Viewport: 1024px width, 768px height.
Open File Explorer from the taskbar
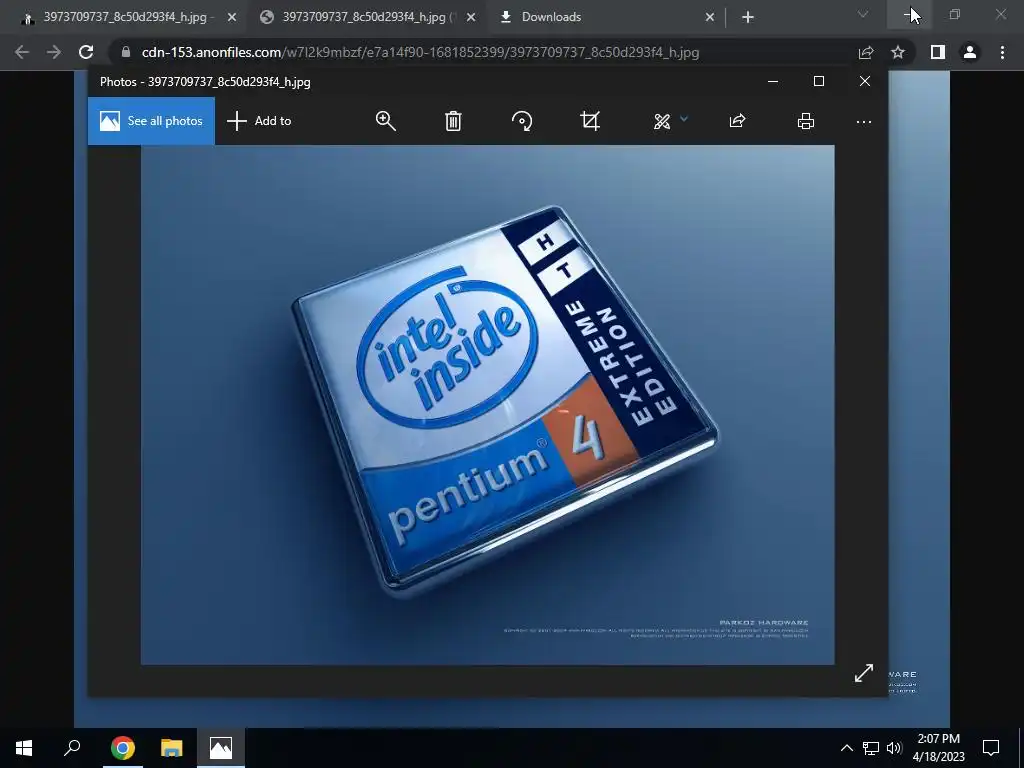click(172, 748)
